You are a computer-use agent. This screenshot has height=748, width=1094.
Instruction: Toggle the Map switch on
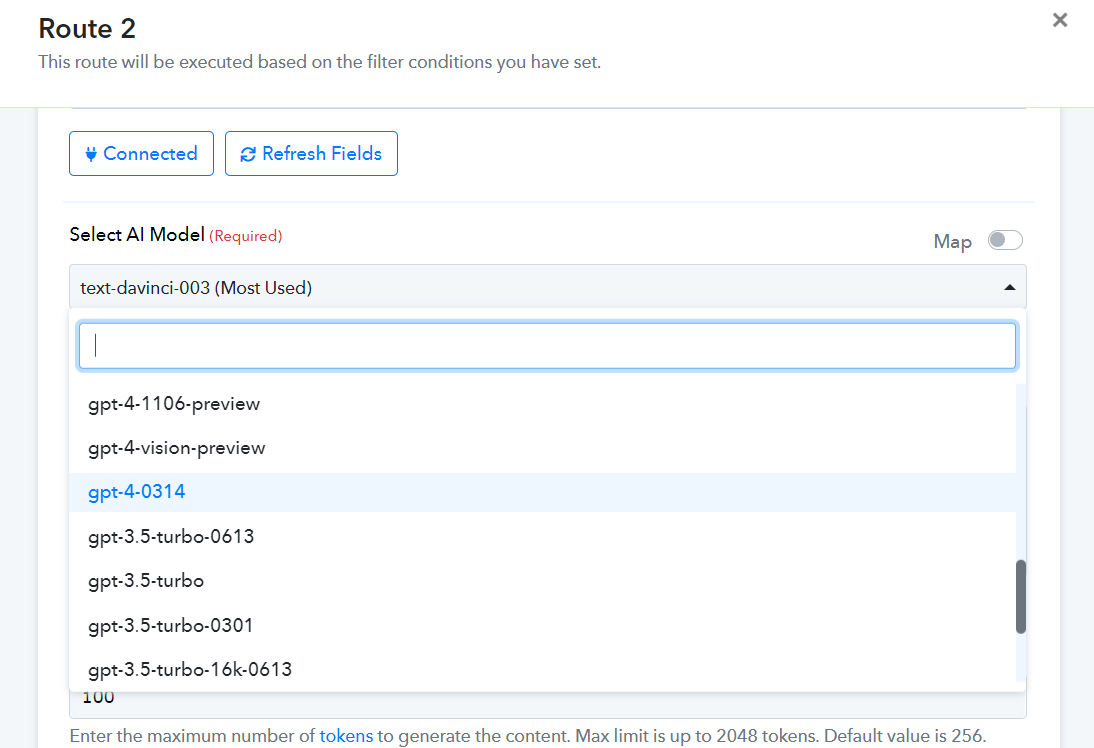(1005, 240)
